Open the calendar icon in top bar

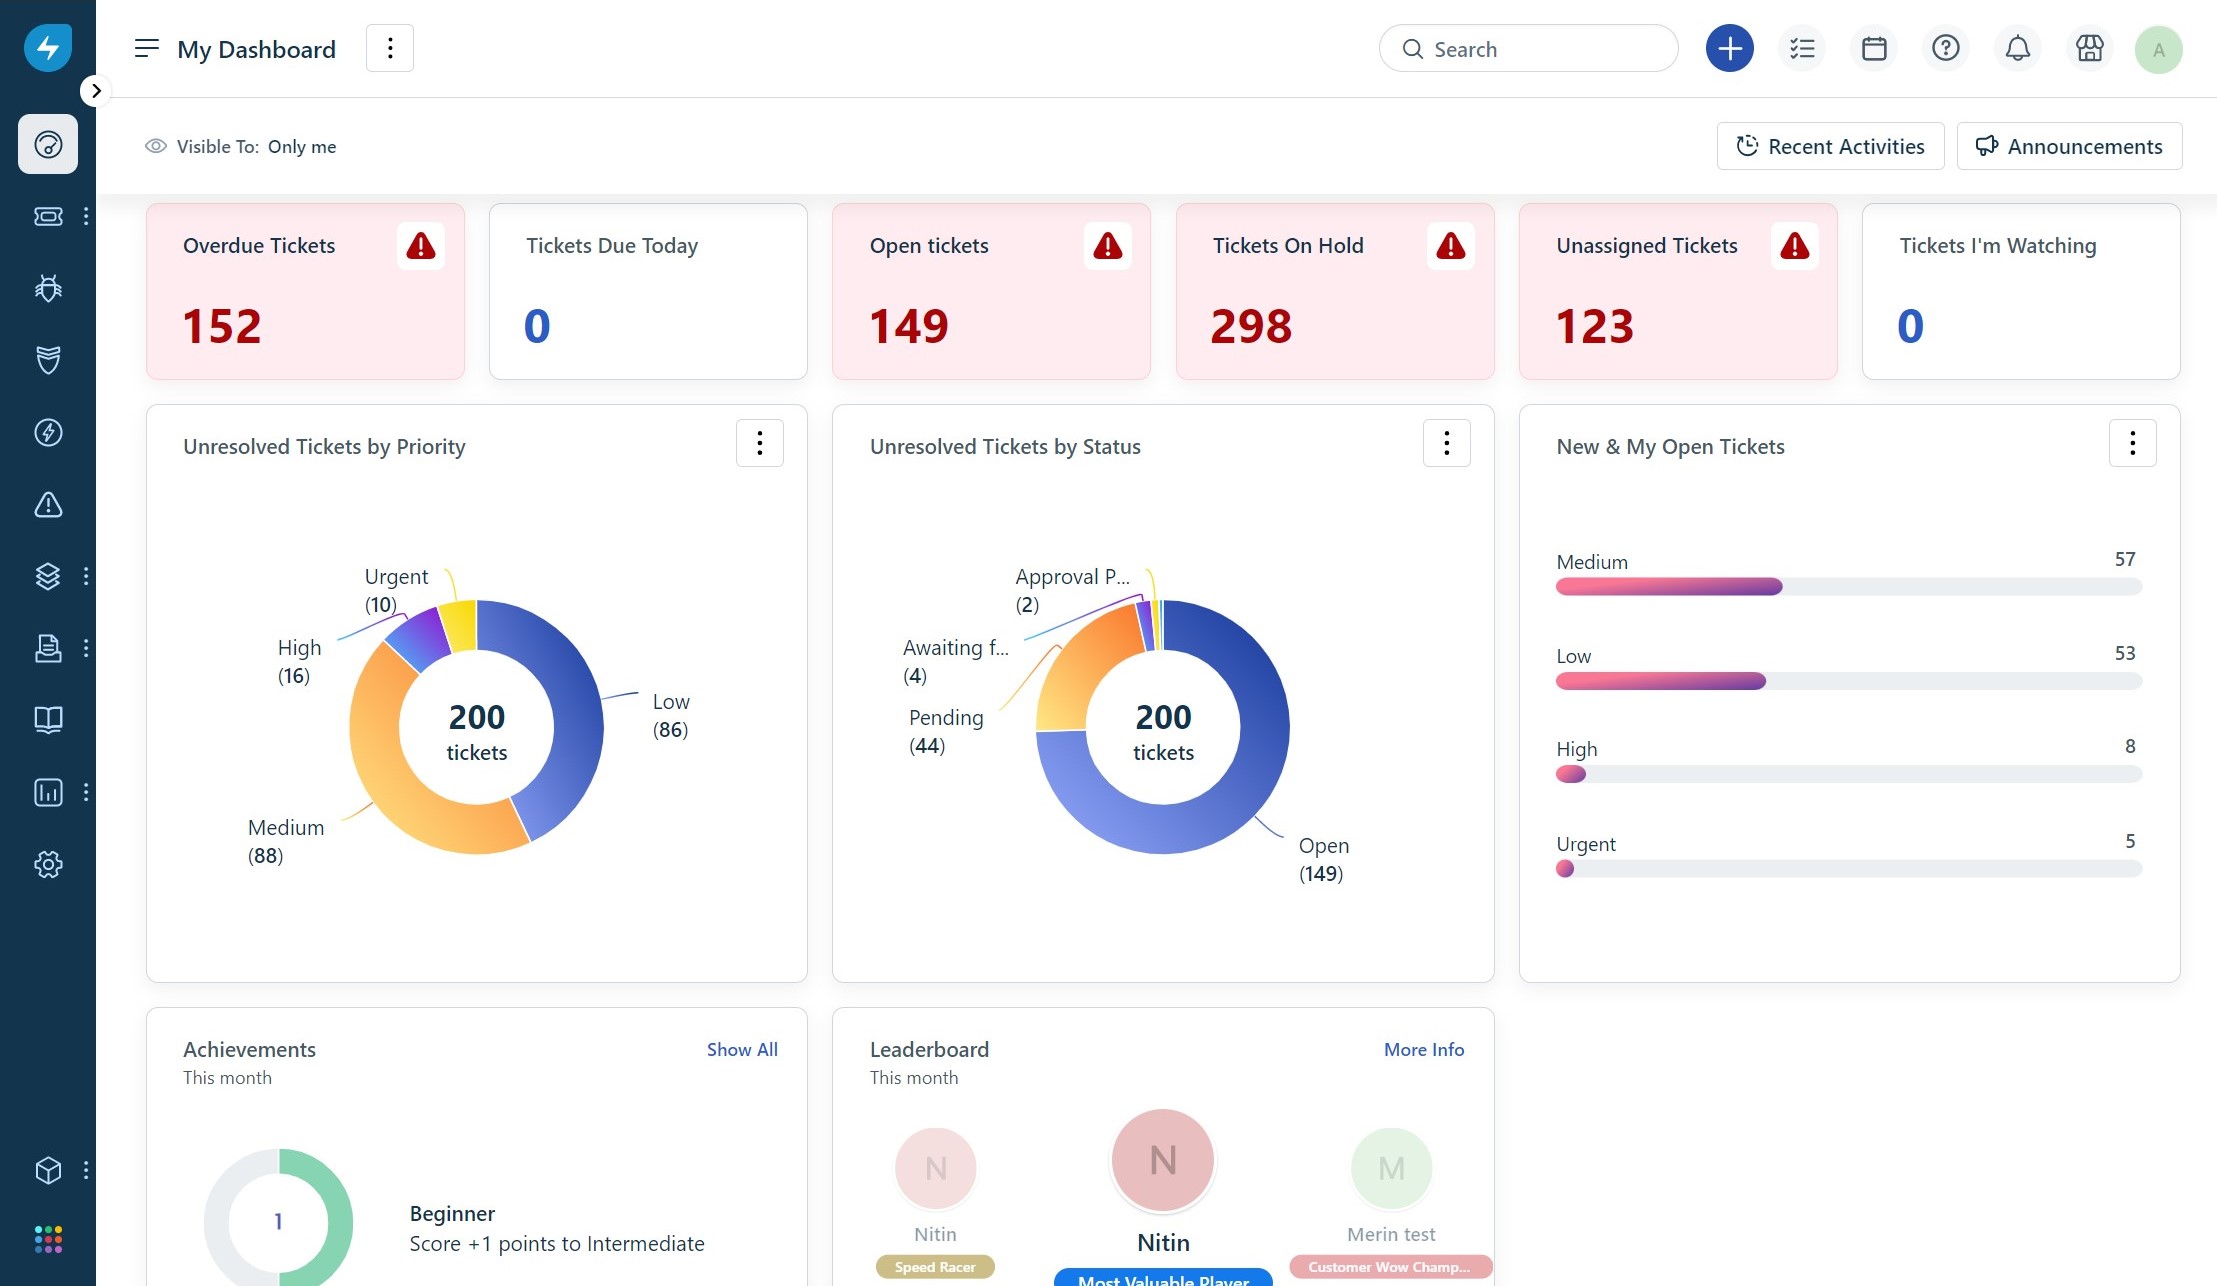(1874, 47)
